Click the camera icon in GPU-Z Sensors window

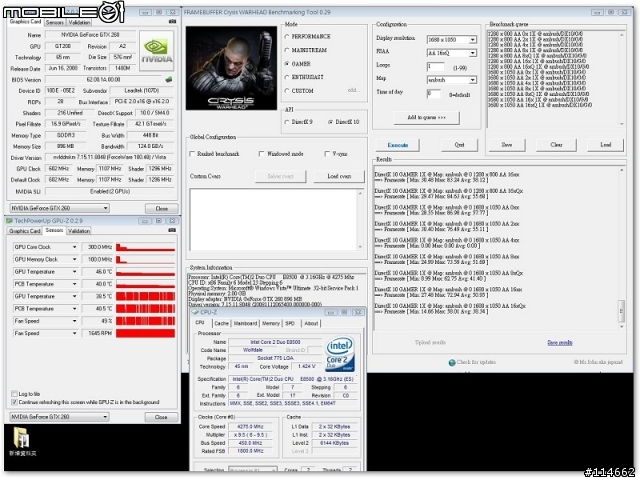click(172, 230)
